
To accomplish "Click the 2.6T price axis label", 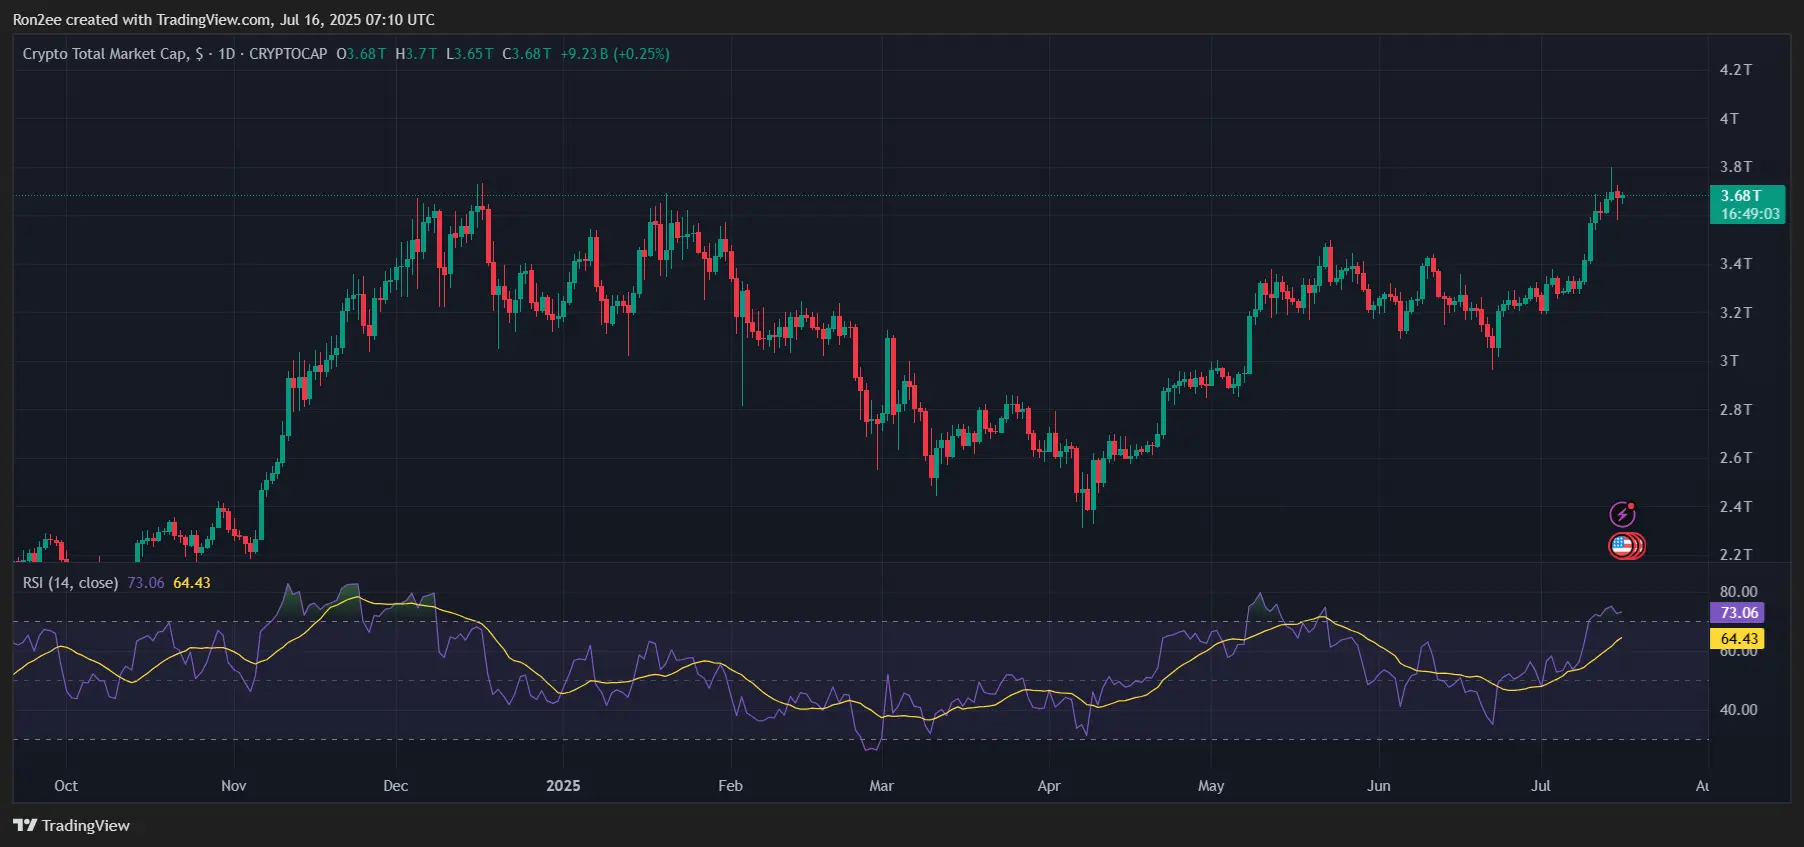I will click(x=1735, y=458).
